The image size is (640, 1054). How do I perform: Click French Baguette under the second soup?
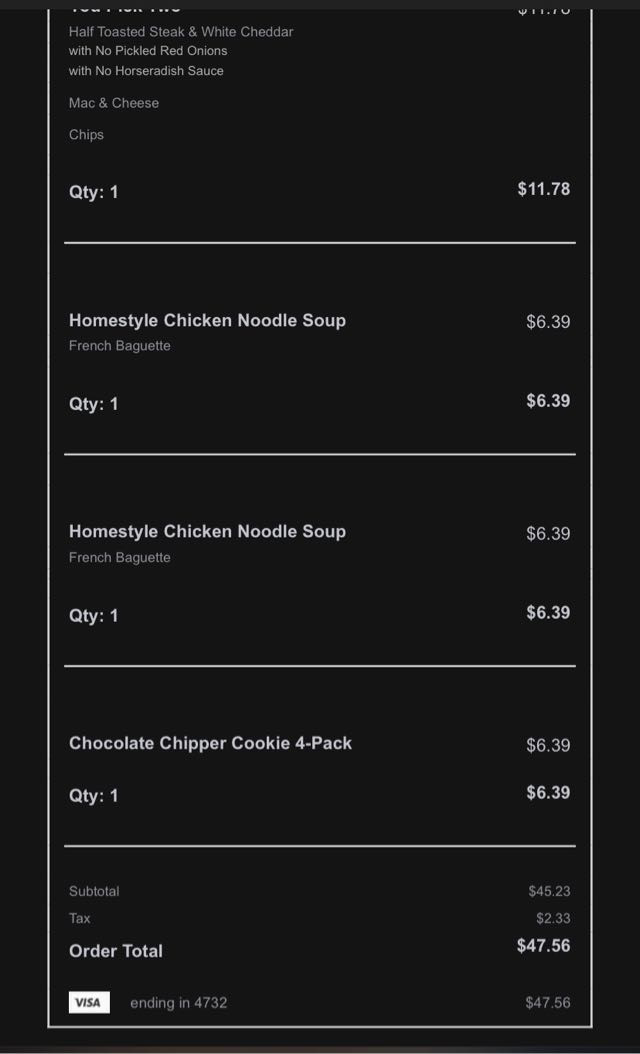120,558
